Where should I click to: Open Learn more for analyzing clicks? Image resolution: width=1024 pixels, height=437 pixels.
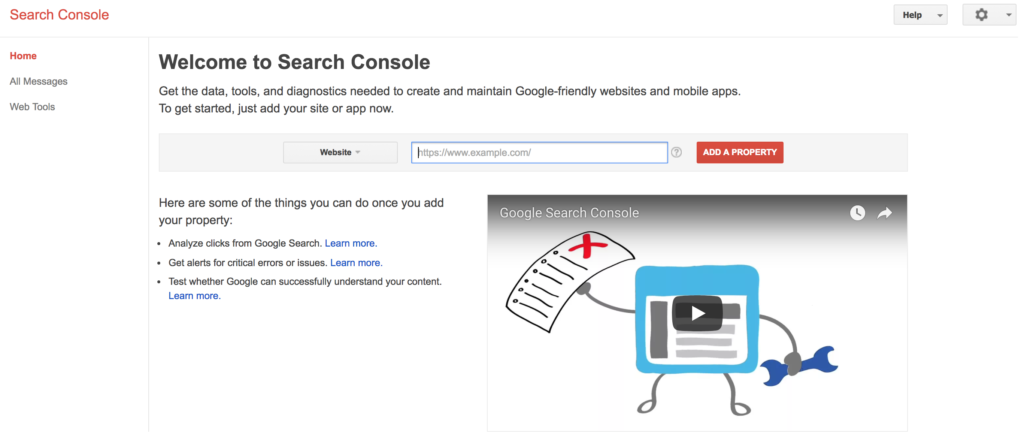pos(351,243)
